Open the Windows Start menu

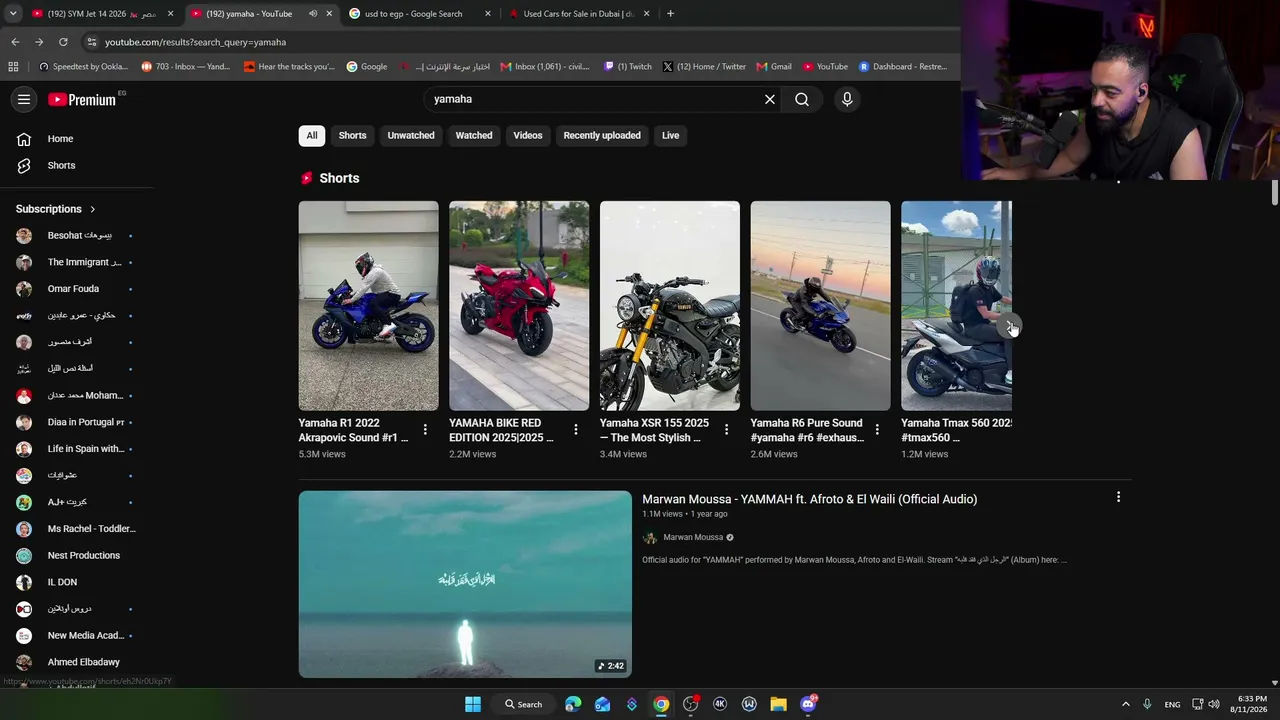pos(473,704)
